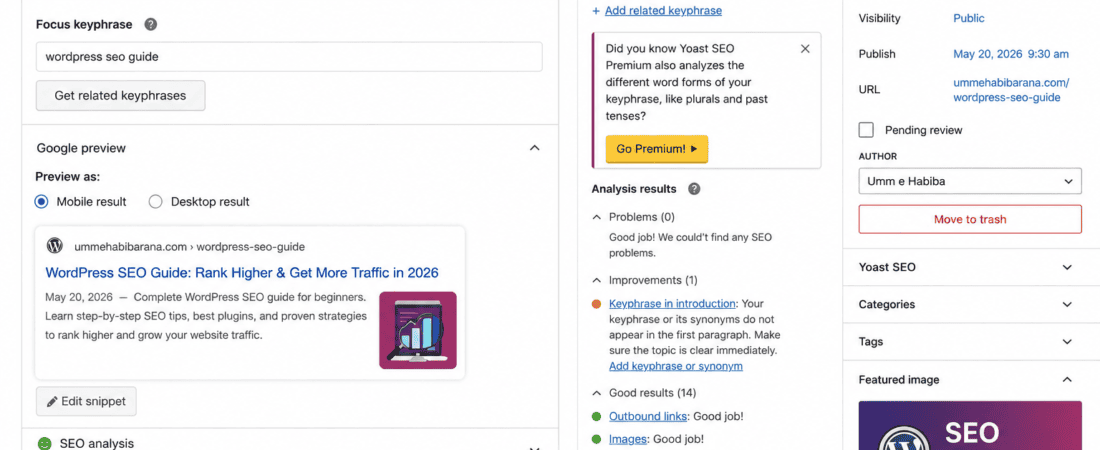Viewport: 1100px width, 450px height.
Task: Select Mobile result preview
Action: click(x=41, y=201)
